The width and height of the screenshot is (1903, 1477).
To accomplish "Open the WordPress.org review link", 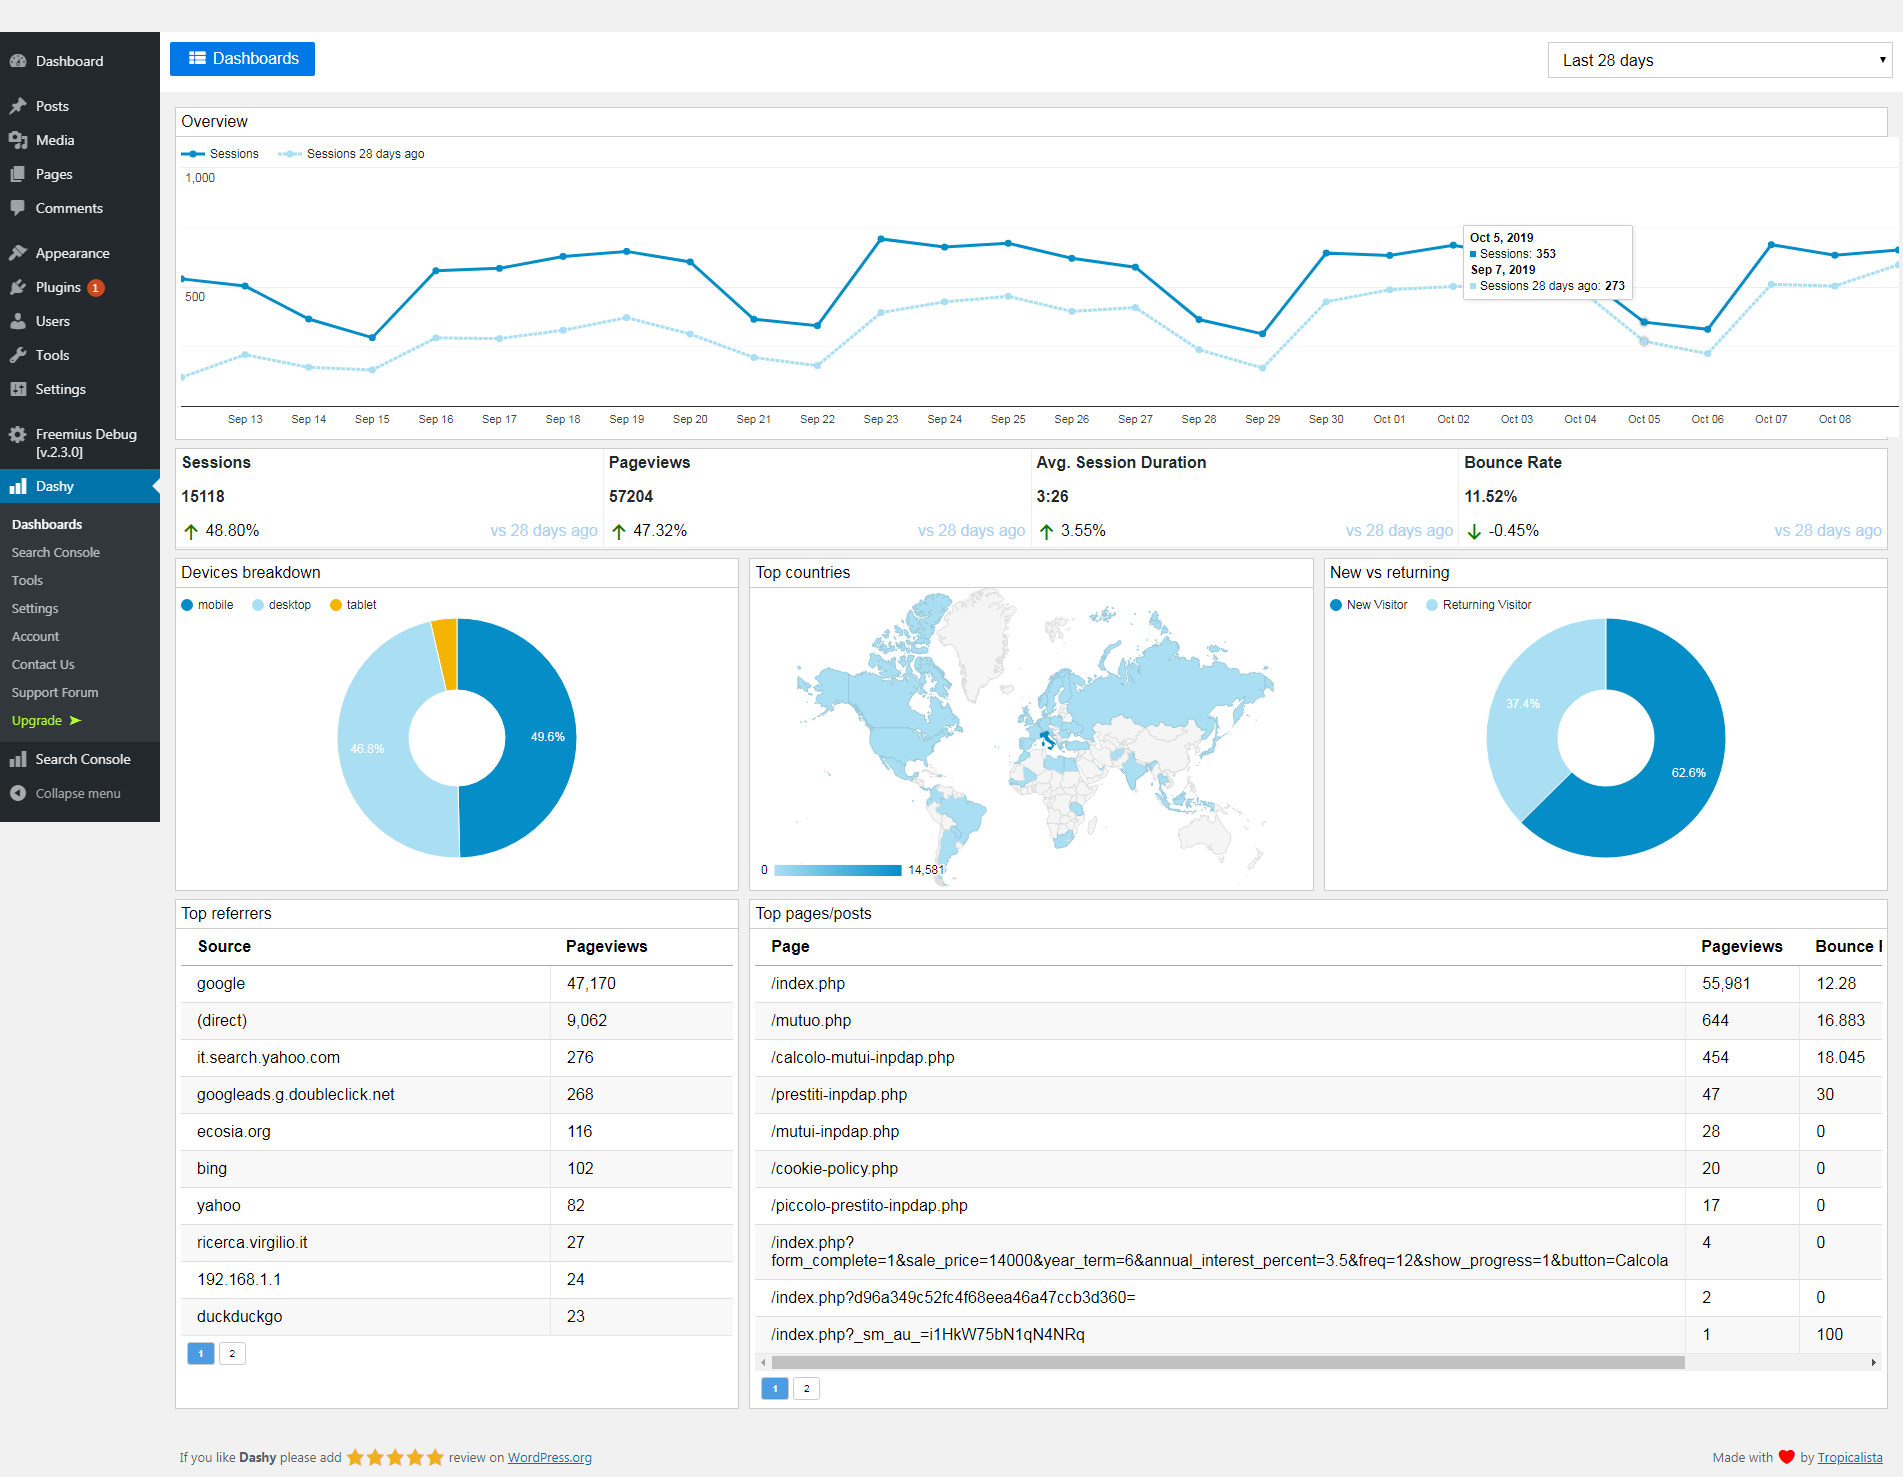I will tap(549, 1457).
